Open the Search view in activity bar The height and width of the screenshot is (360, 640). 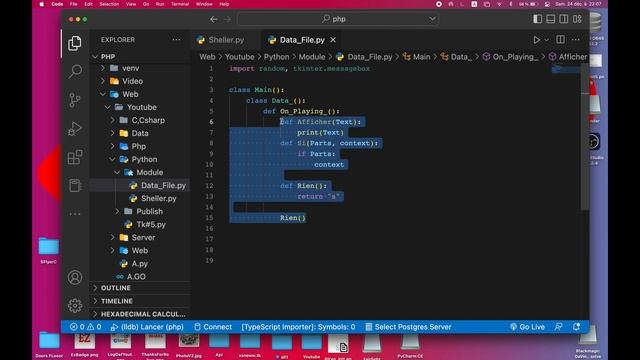tap(75, 71)
